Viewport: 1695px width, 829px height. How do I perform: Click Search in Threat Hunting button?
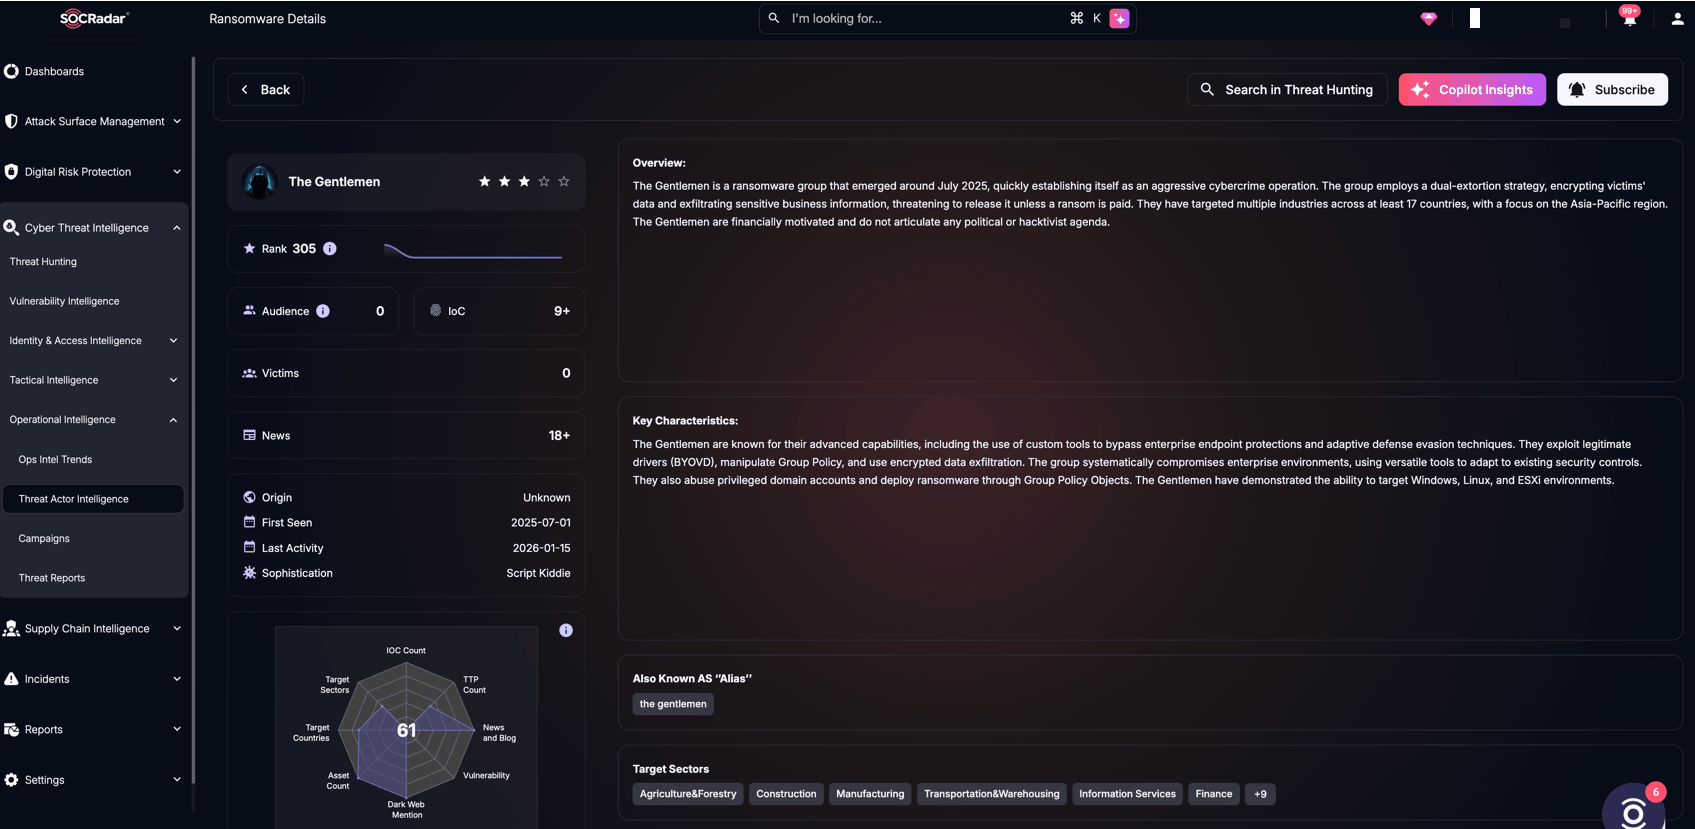click(x=1287, y=90)
